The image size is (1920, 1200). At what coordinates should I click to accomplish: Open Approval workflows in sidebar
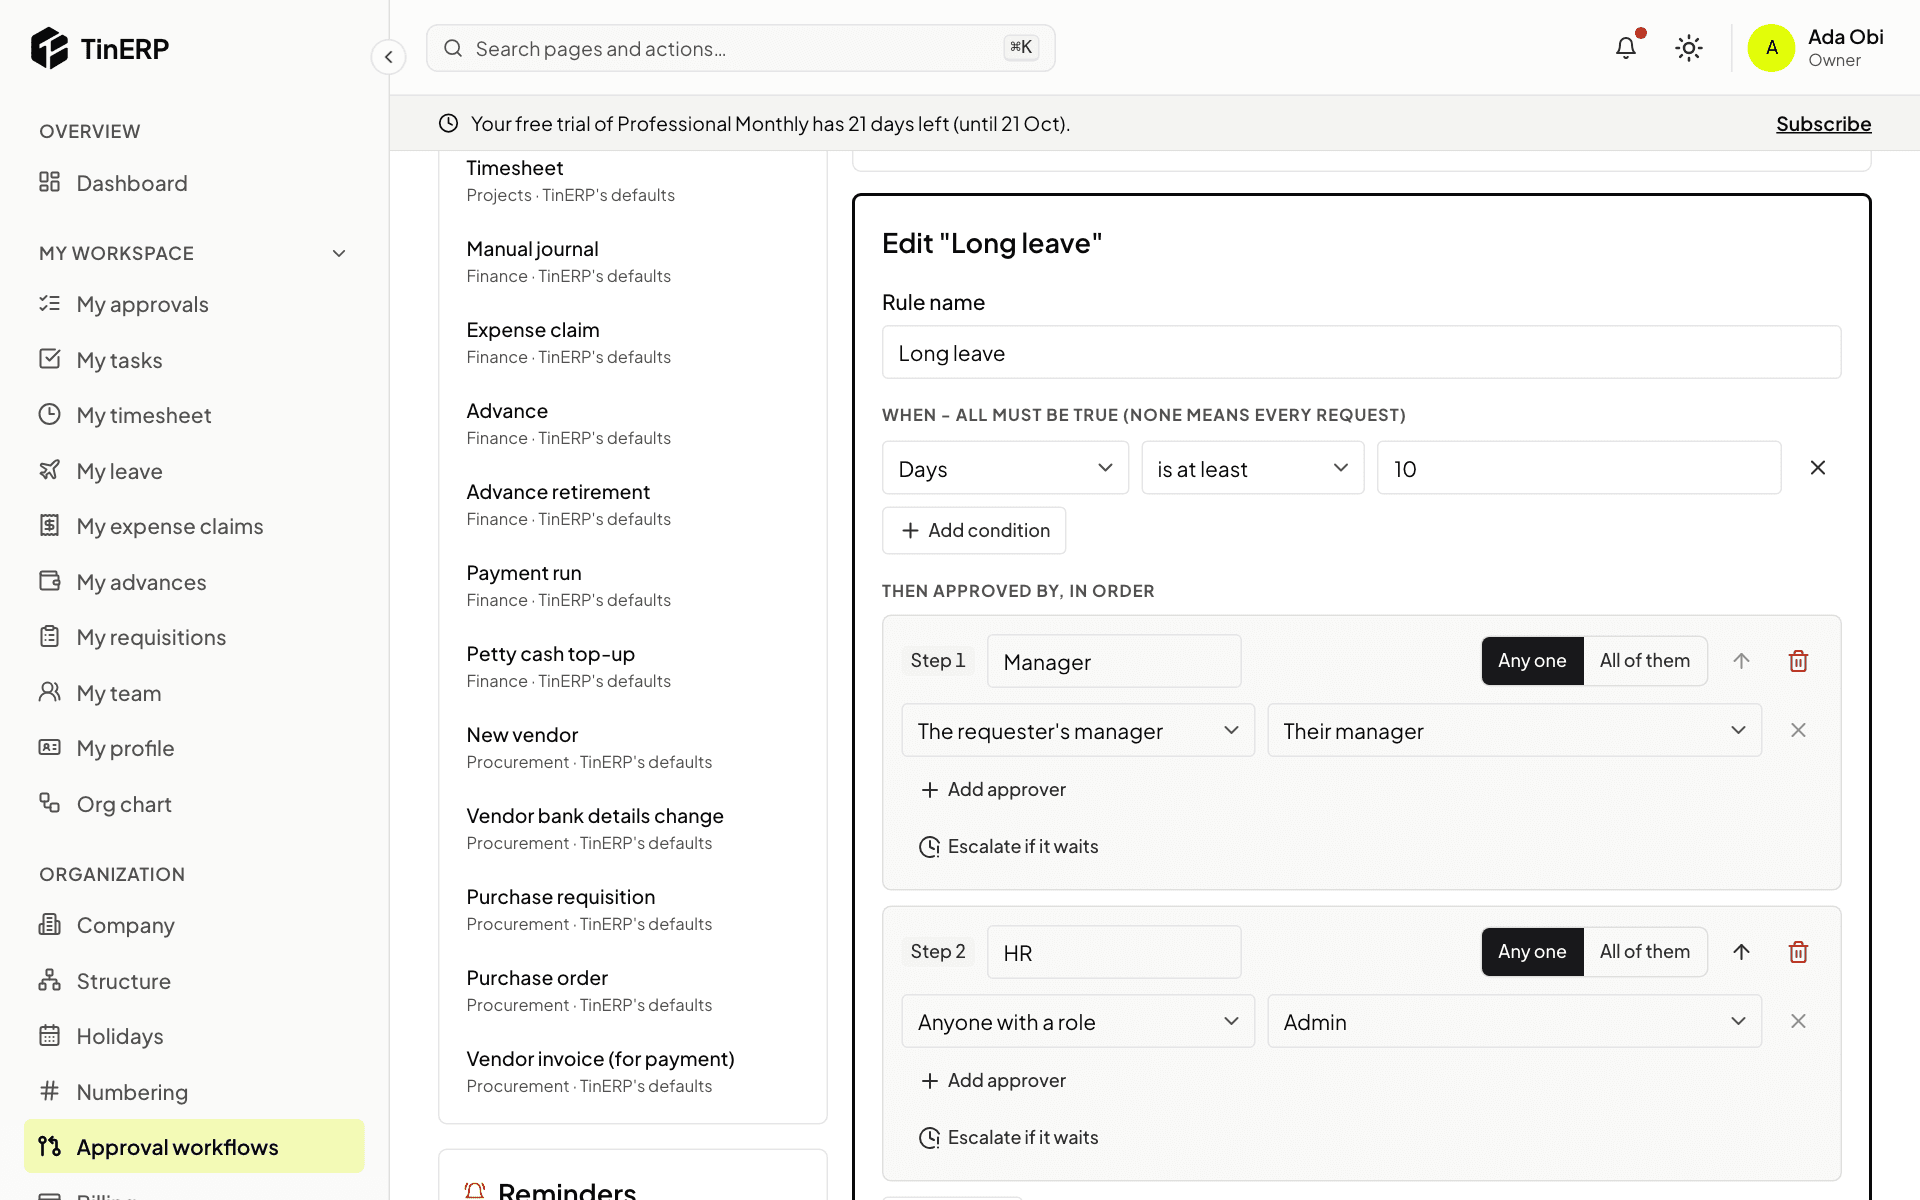click(194, 1146)
